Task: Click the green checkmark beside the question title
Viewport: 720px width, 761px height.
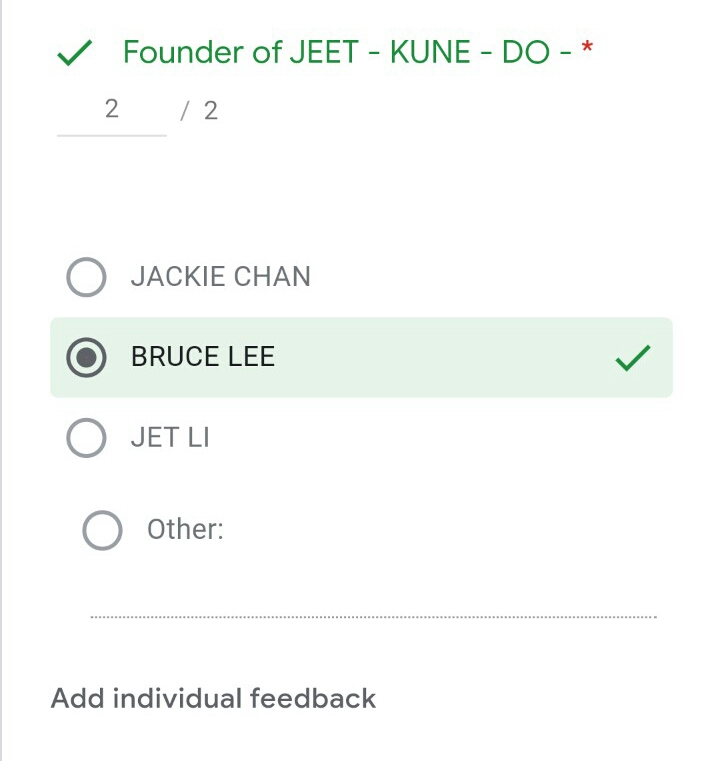Action: pos(76,53)
